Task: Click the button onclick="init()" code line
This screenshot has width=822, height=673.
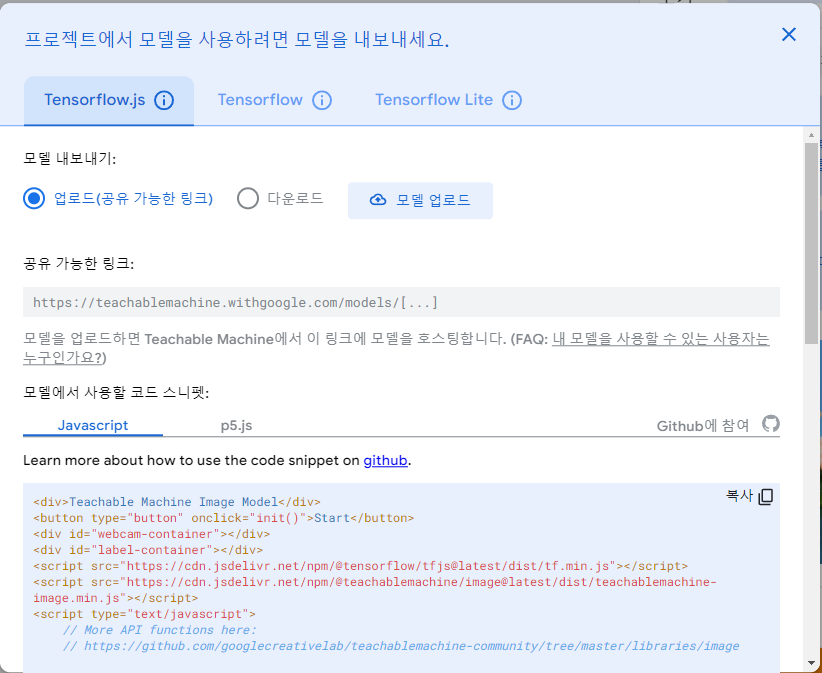Action: pyautogui.click(x=224, y=518)
